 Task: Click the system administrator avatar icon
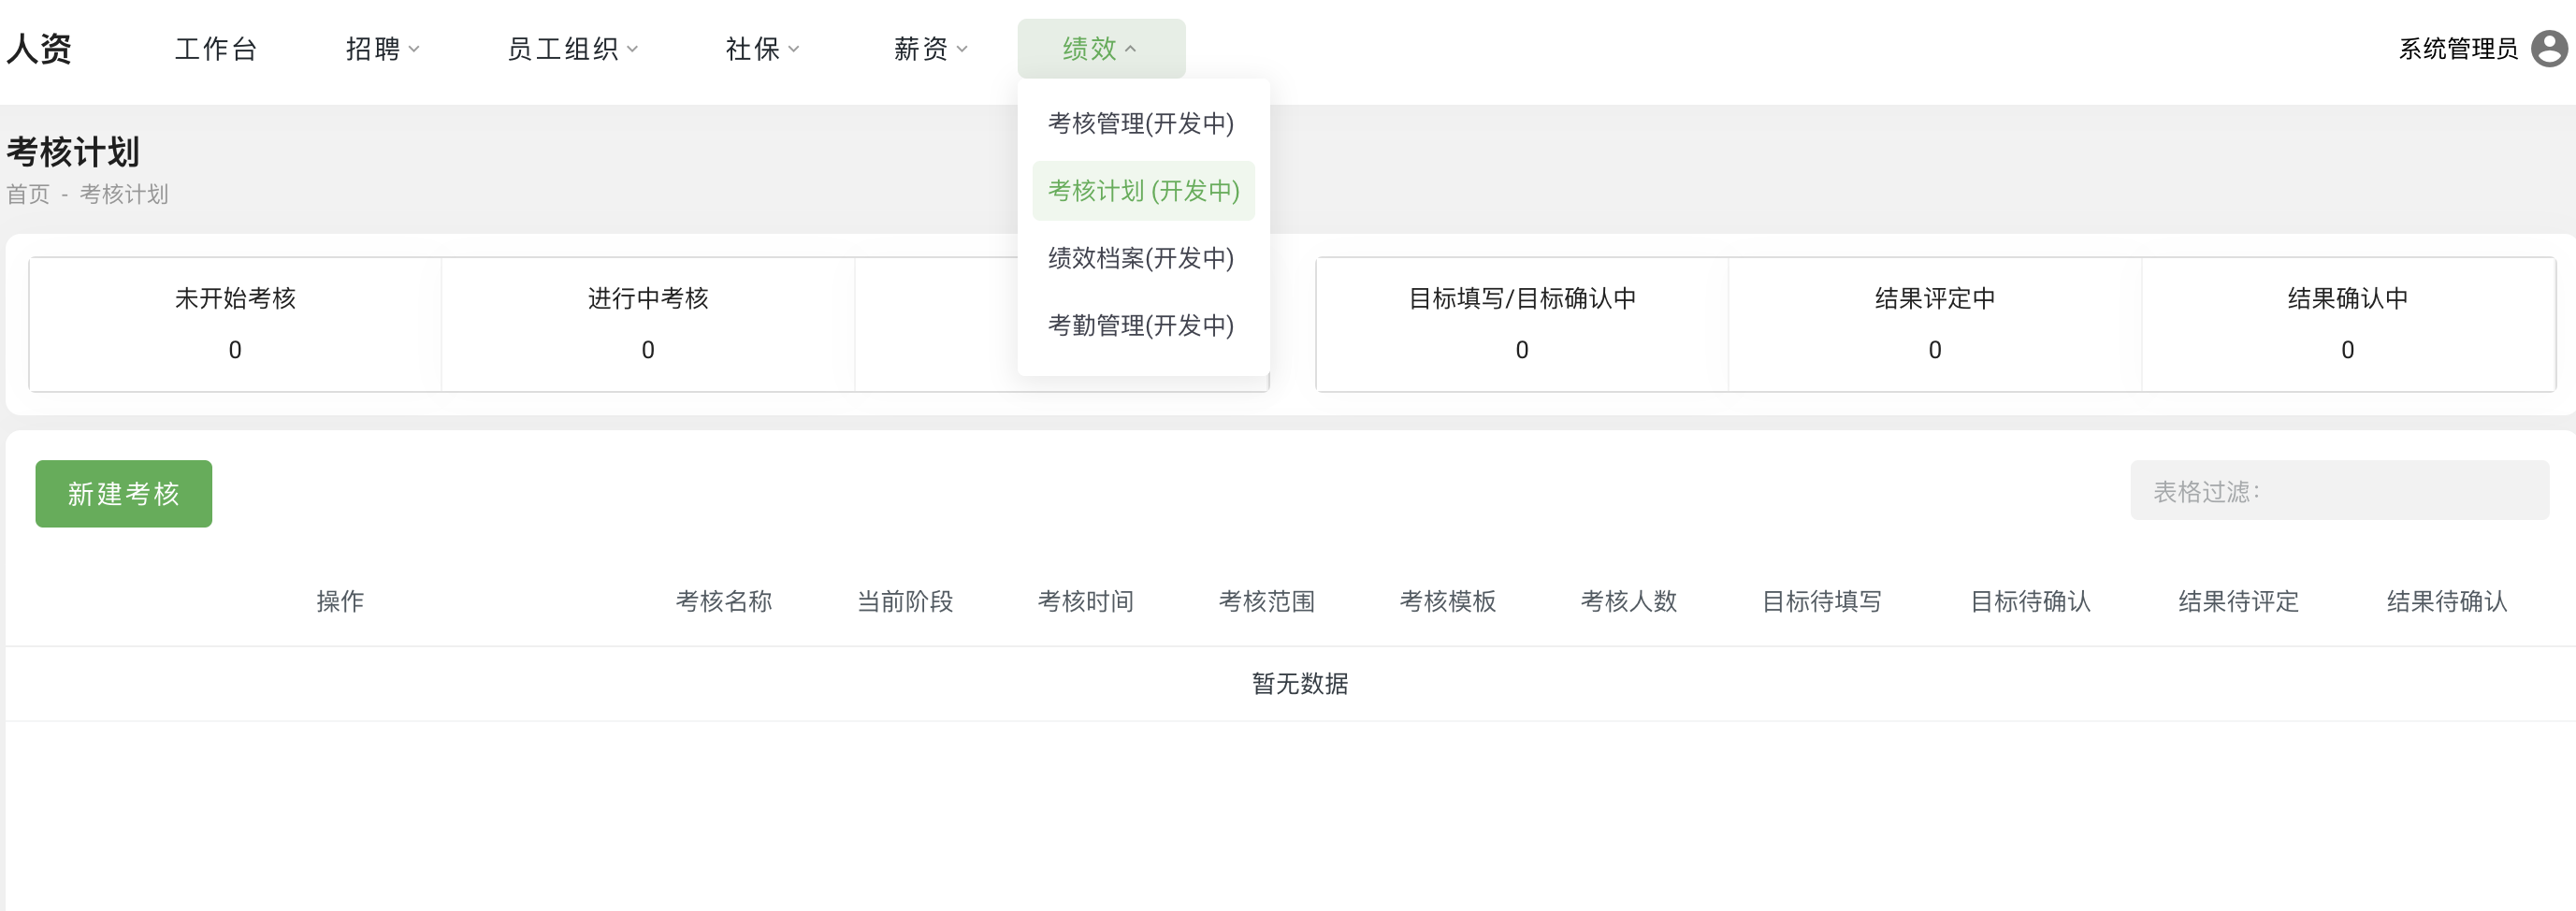[2549, 48]
